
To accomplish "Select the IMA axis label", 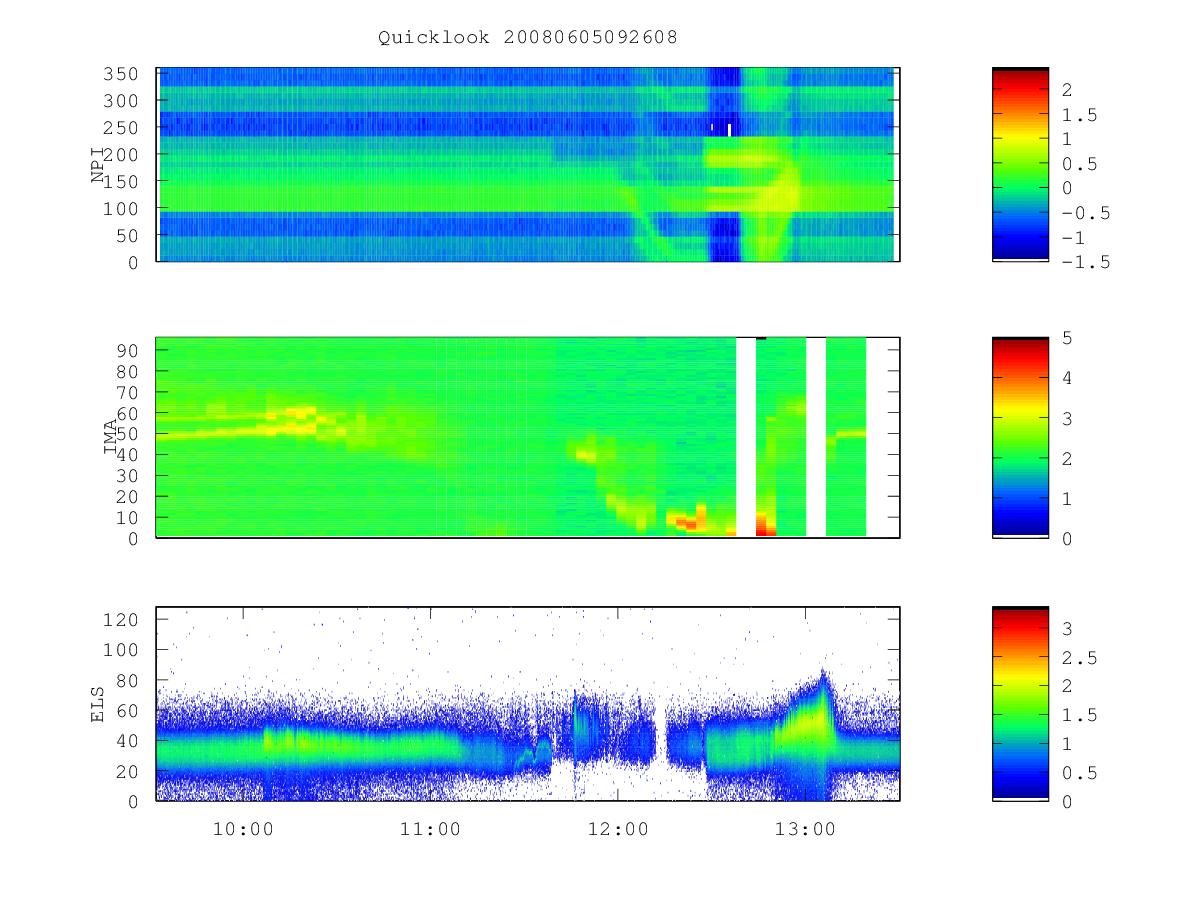I will tap(111, 437).
